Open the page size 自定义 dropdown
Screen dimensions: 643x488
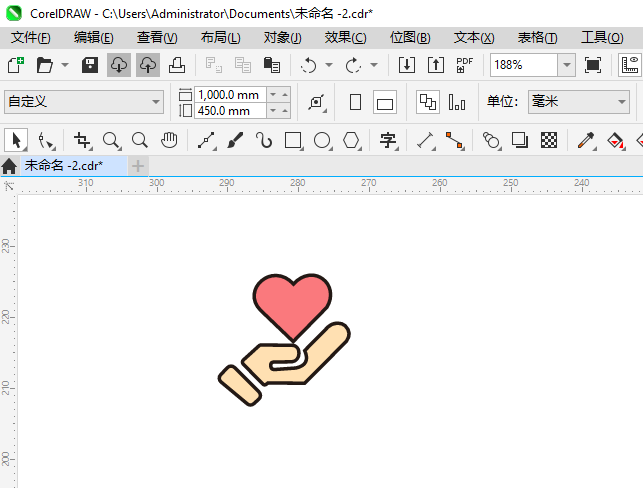pos(84,102)
